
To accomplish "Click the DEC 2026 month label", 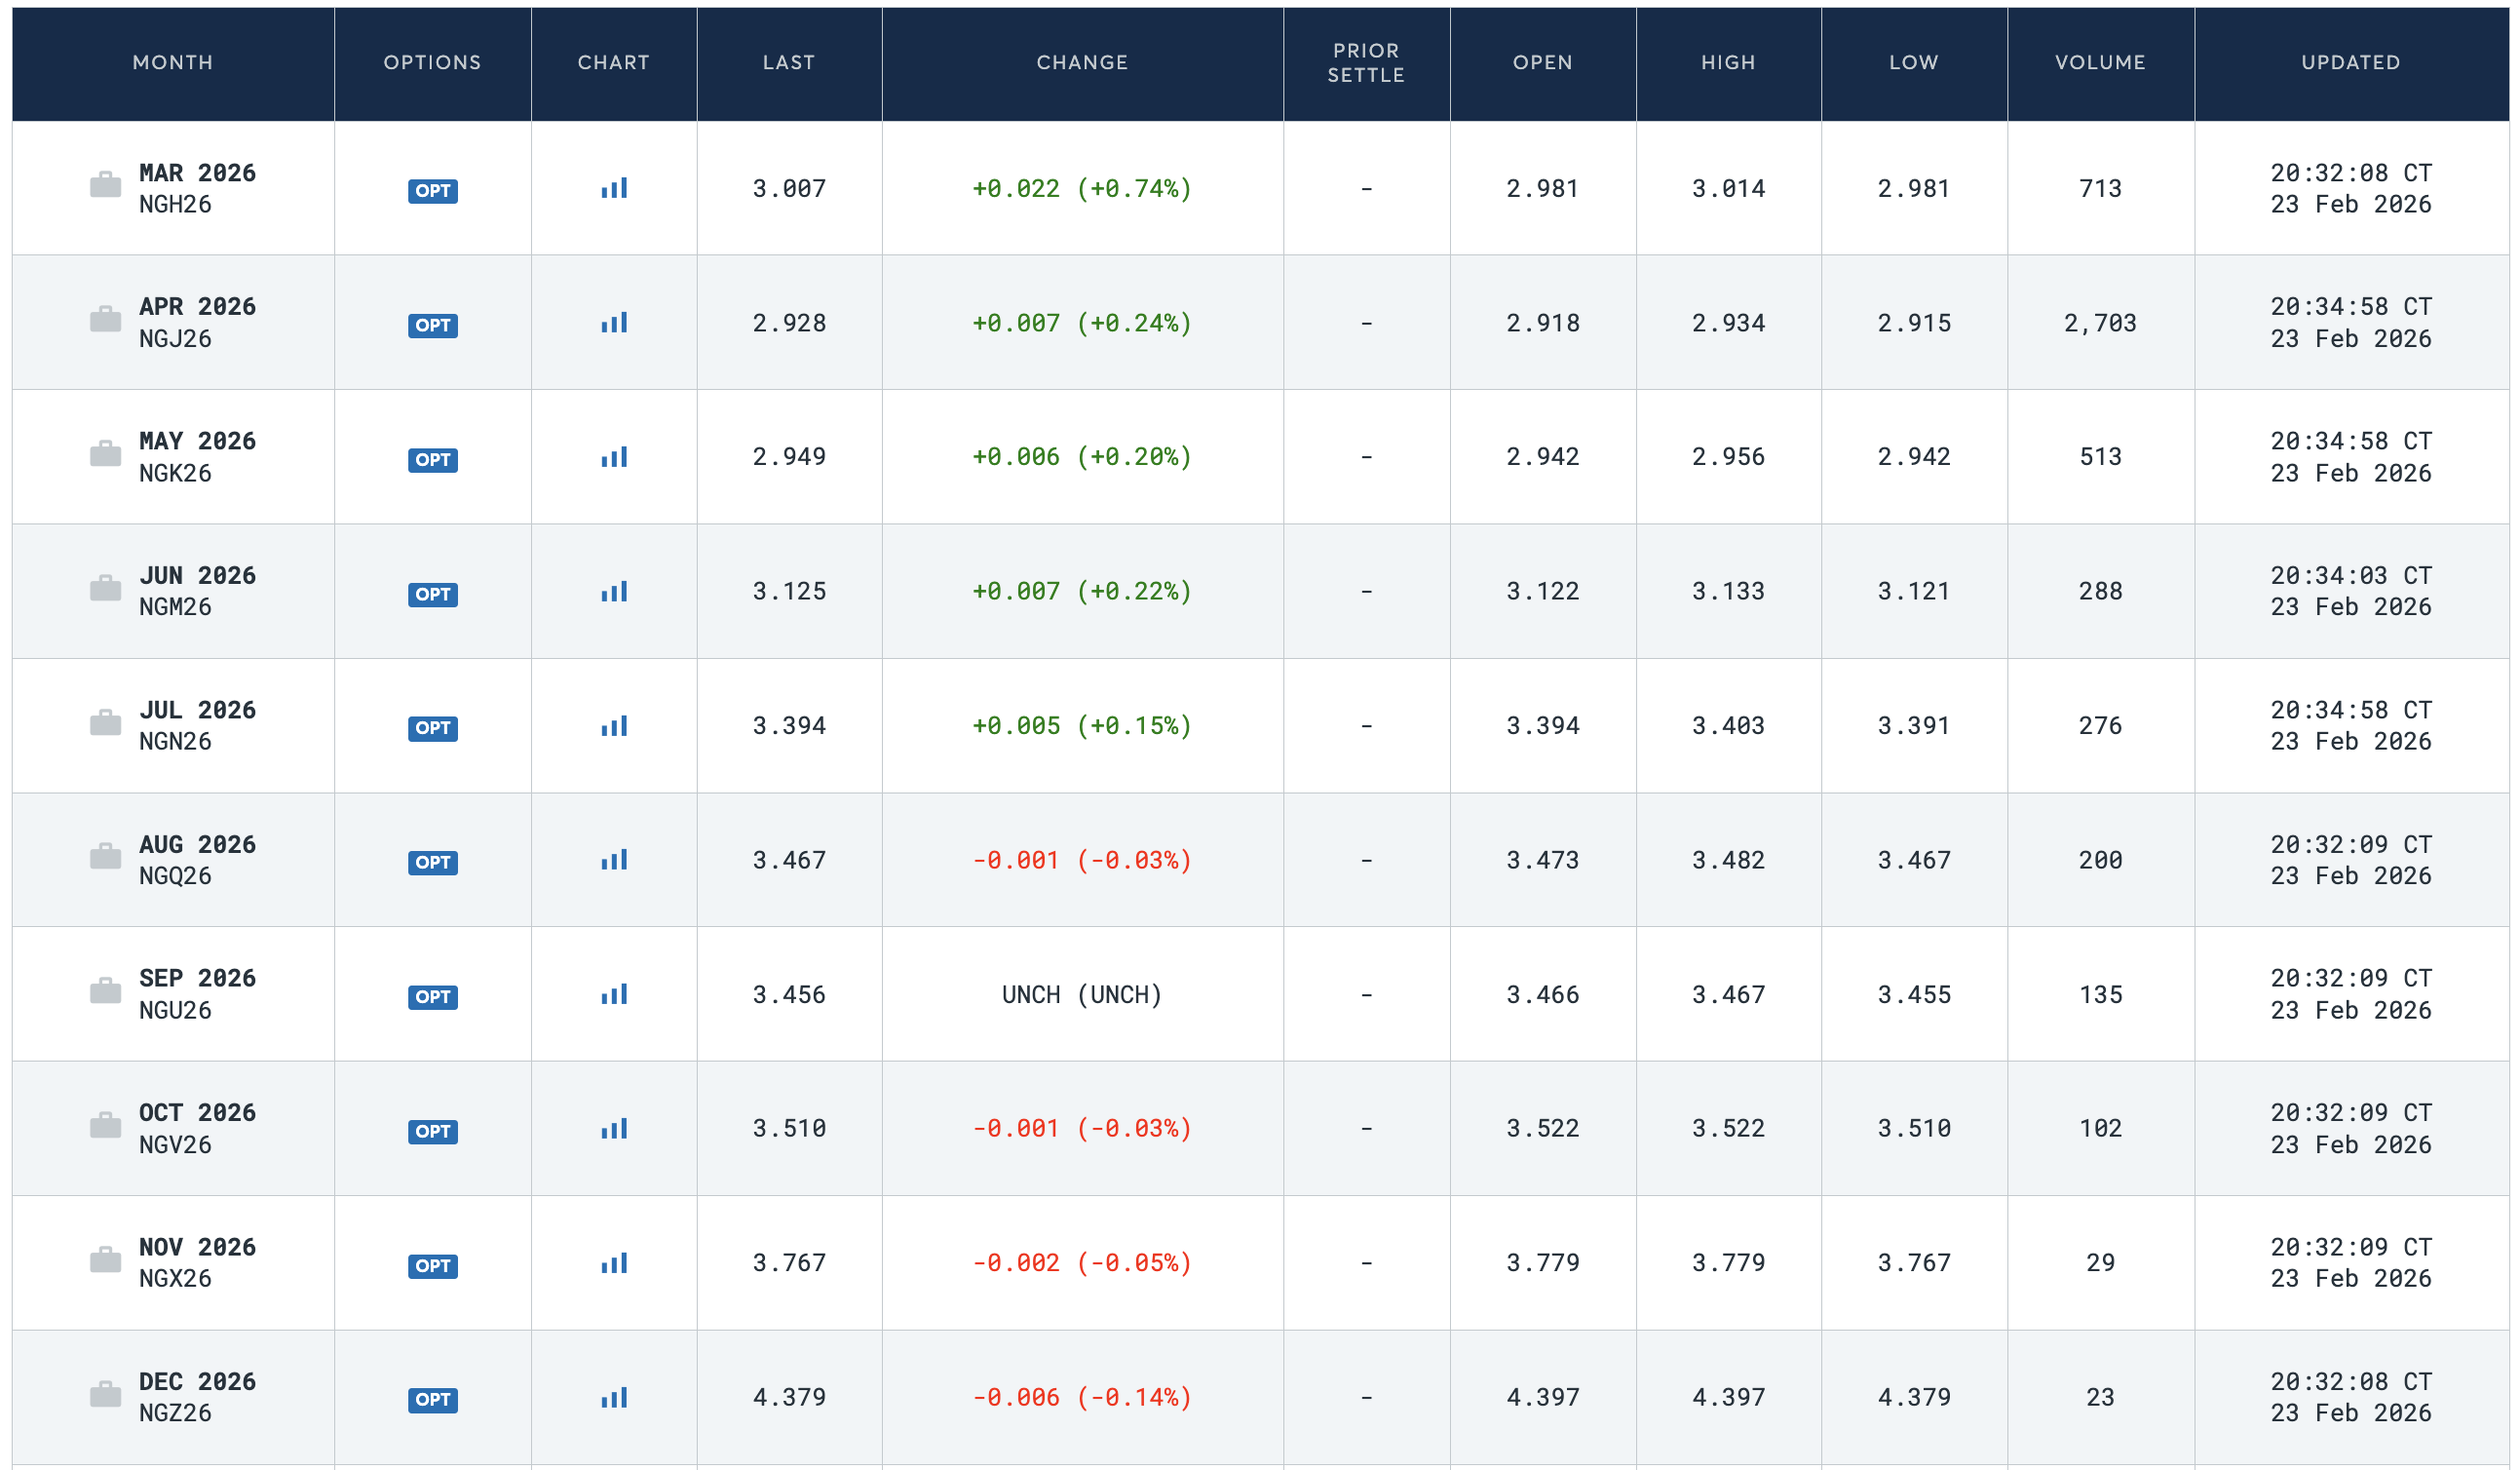I will click(197, 1382).
